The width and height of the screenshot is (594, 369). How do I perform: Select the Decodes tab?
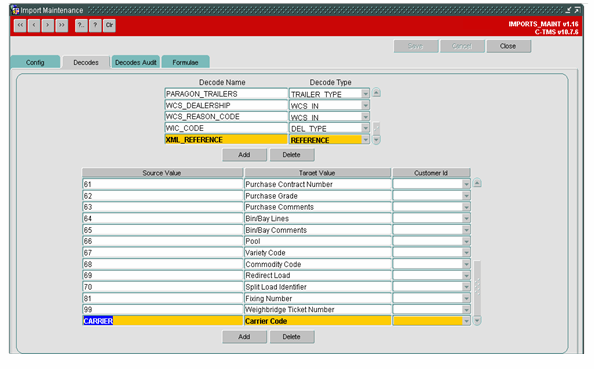coord(86,62)
